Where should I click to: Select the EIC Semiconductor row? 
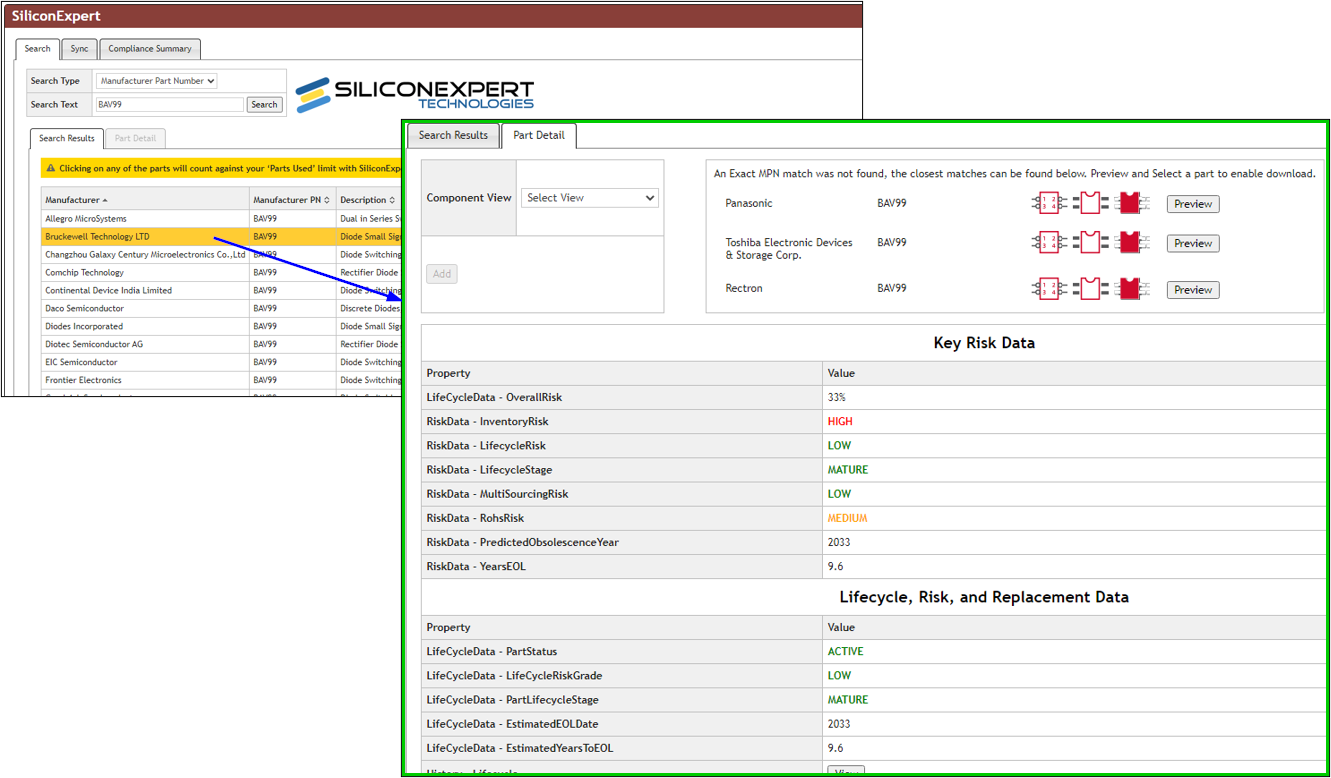221,363
